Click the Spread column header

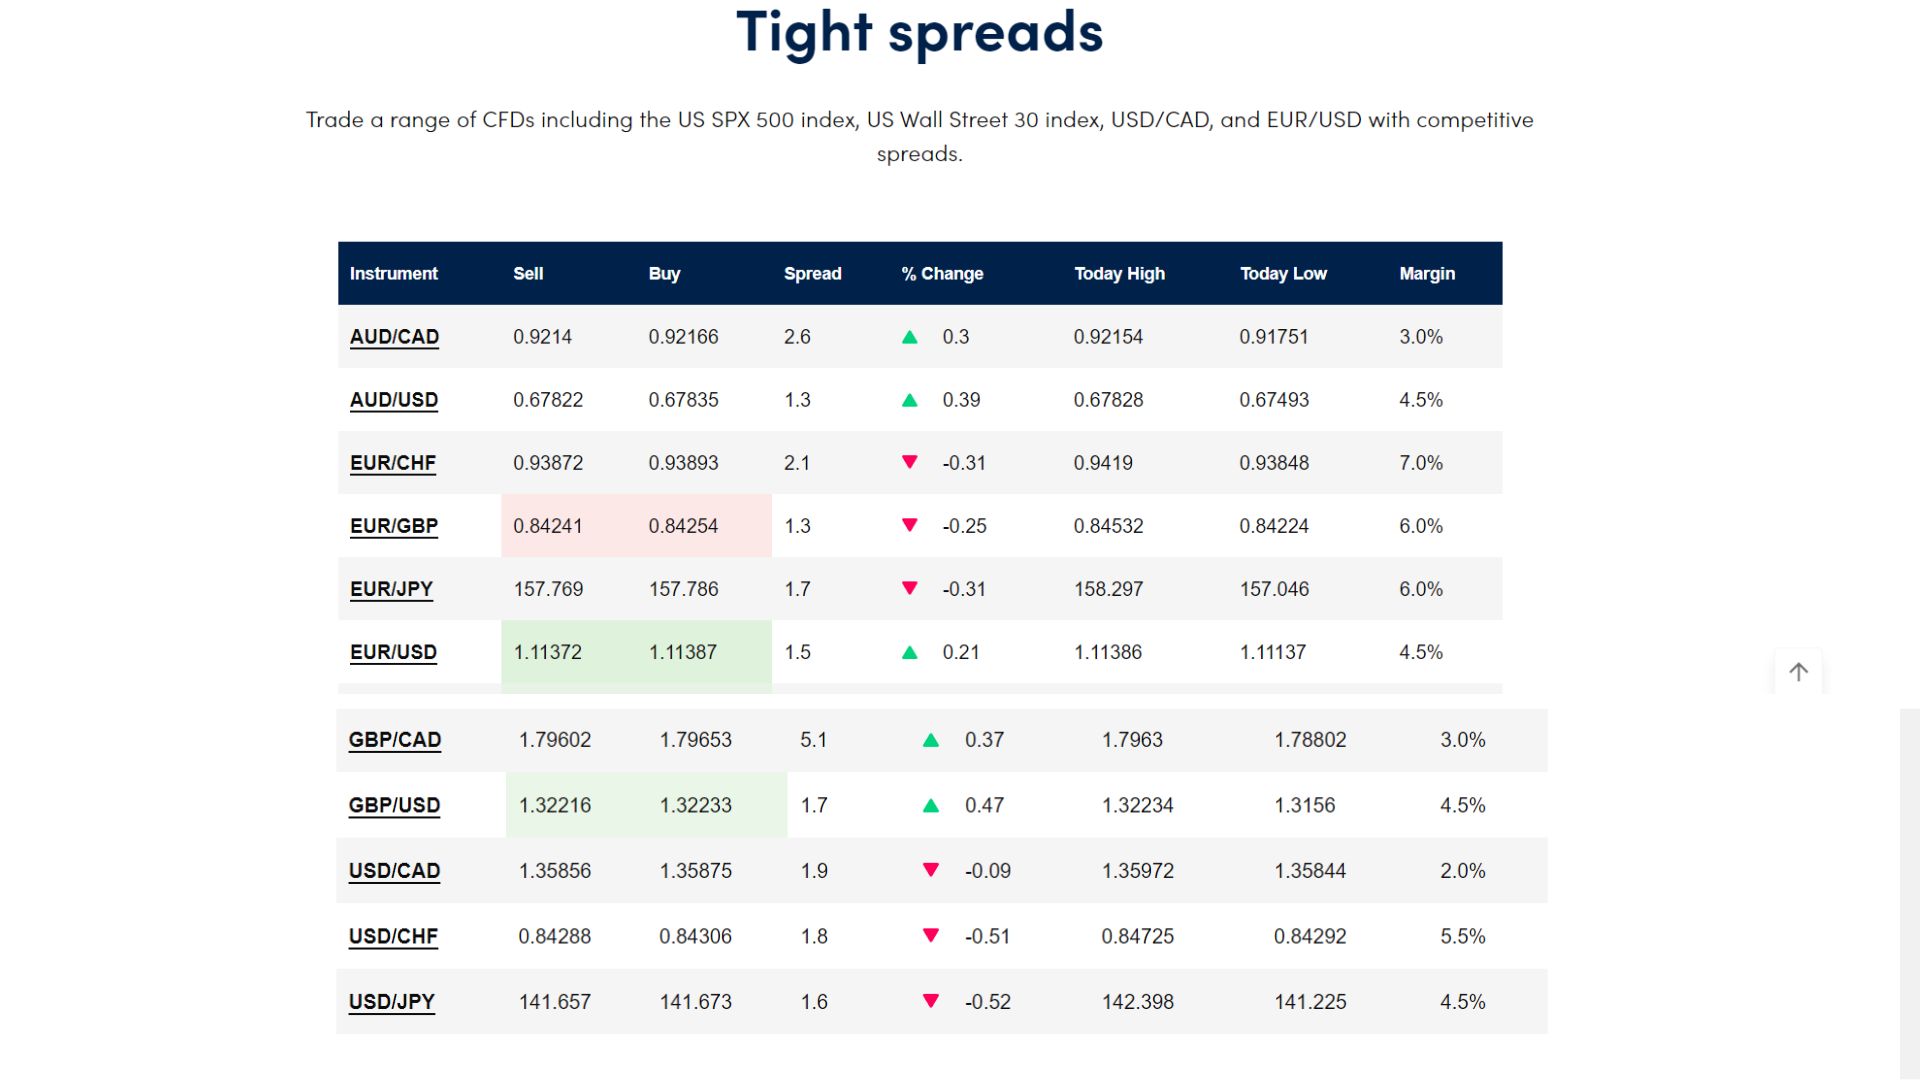[x=812, y=273]
